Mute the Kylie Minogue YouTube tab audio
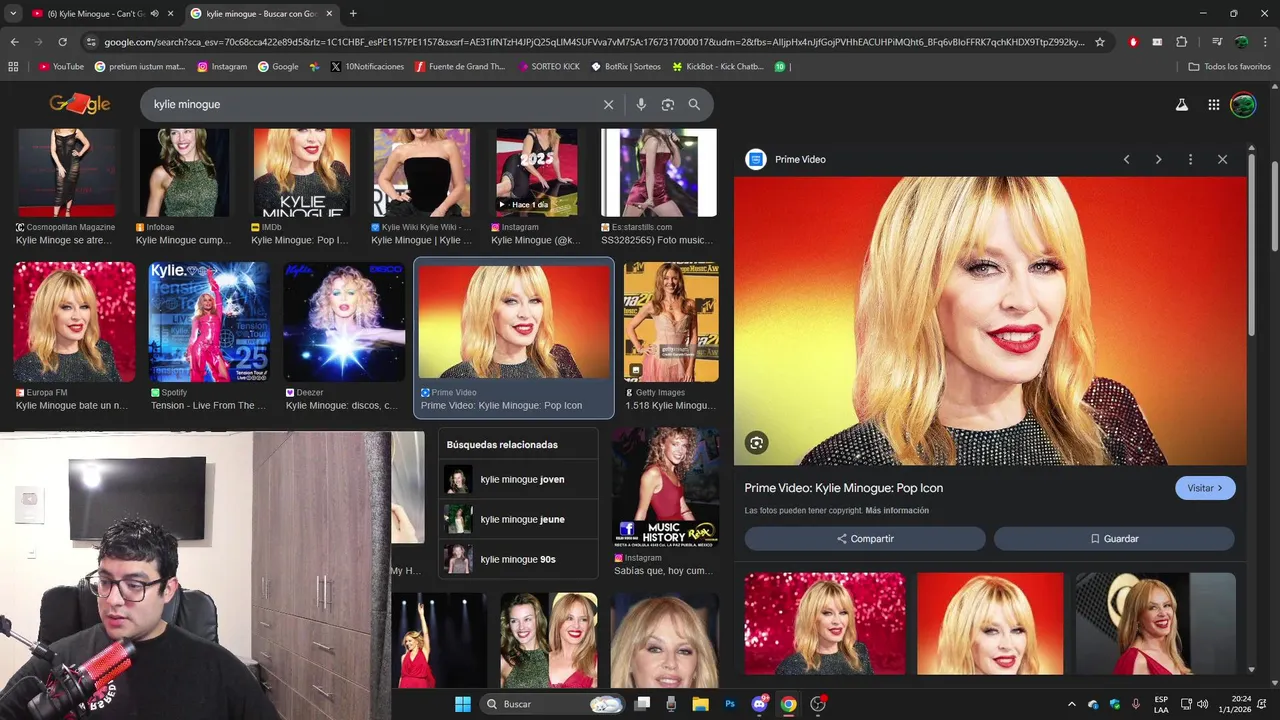The width and height of the screenshot is (1280, 720). tap(154, 13)
